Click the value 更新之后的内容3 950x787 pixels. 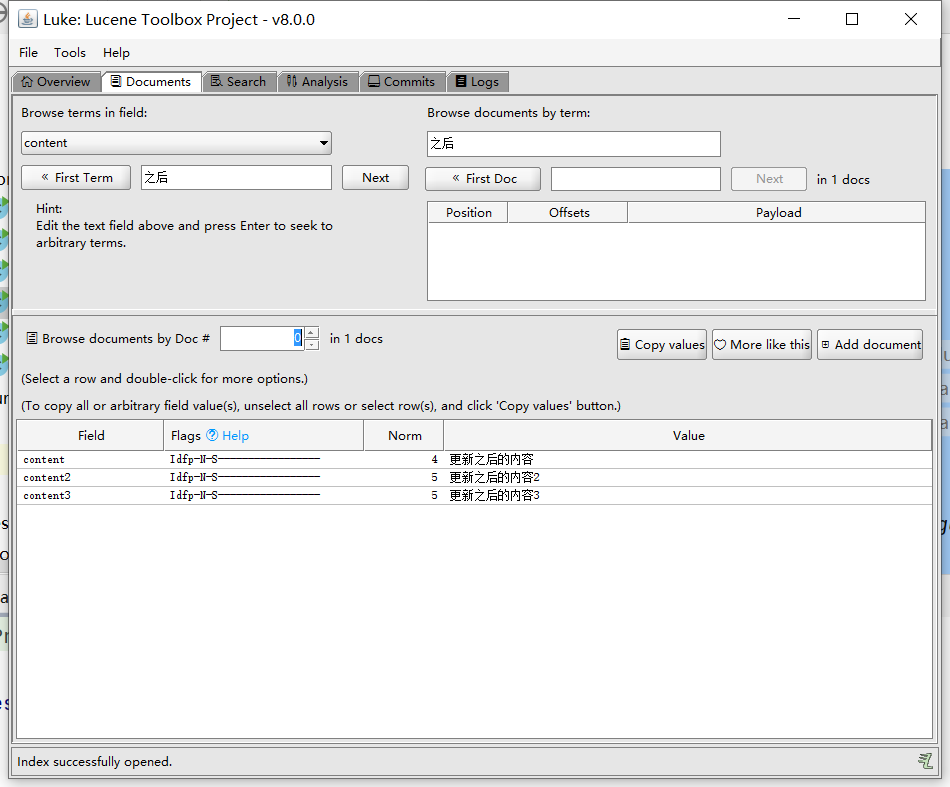[494, 496]
